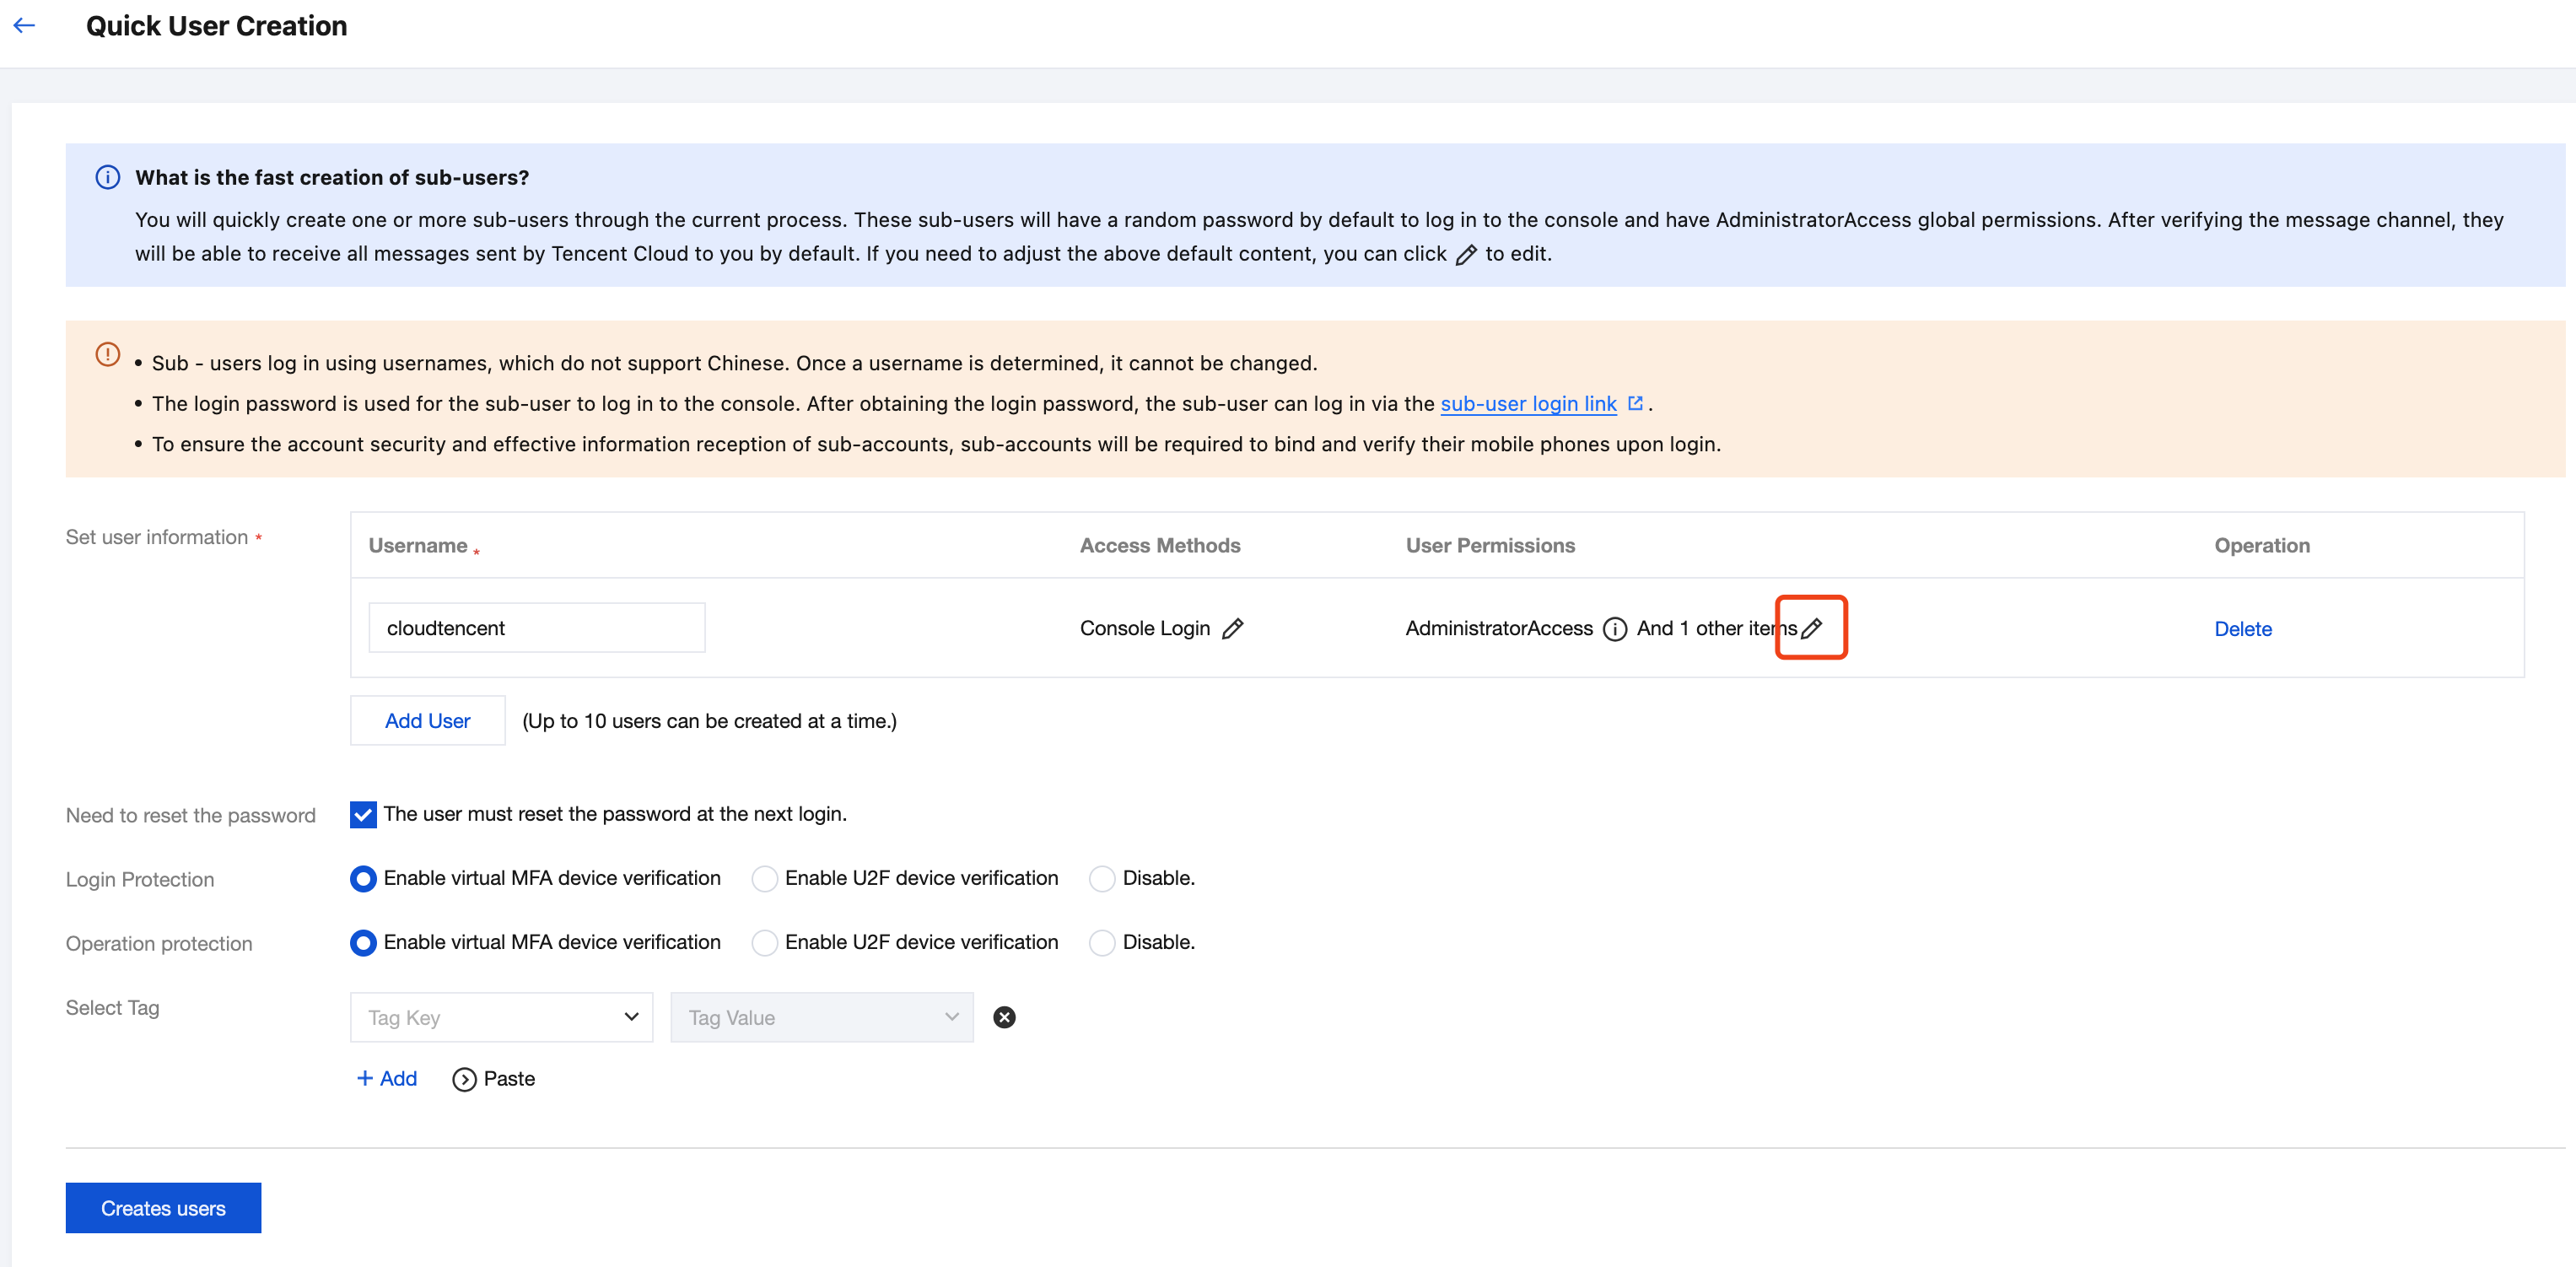Uncheck must reset password checkbox
The image size is (2576, 1267).
[363, 814]
